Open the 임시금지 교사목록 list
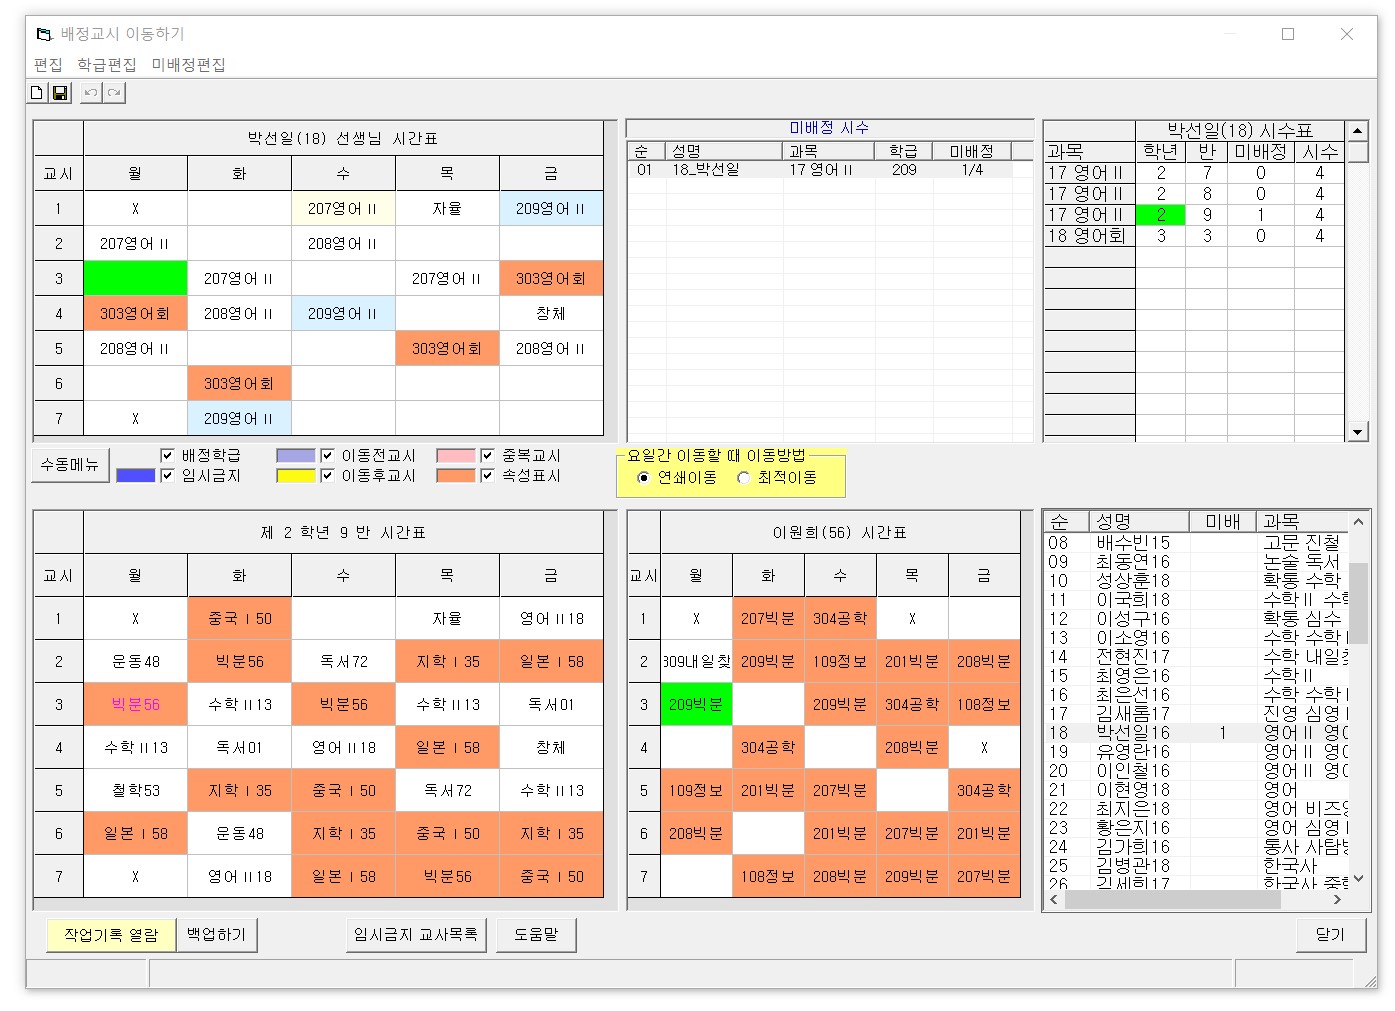The image size is (1395, 1011). tap(416, 935)
